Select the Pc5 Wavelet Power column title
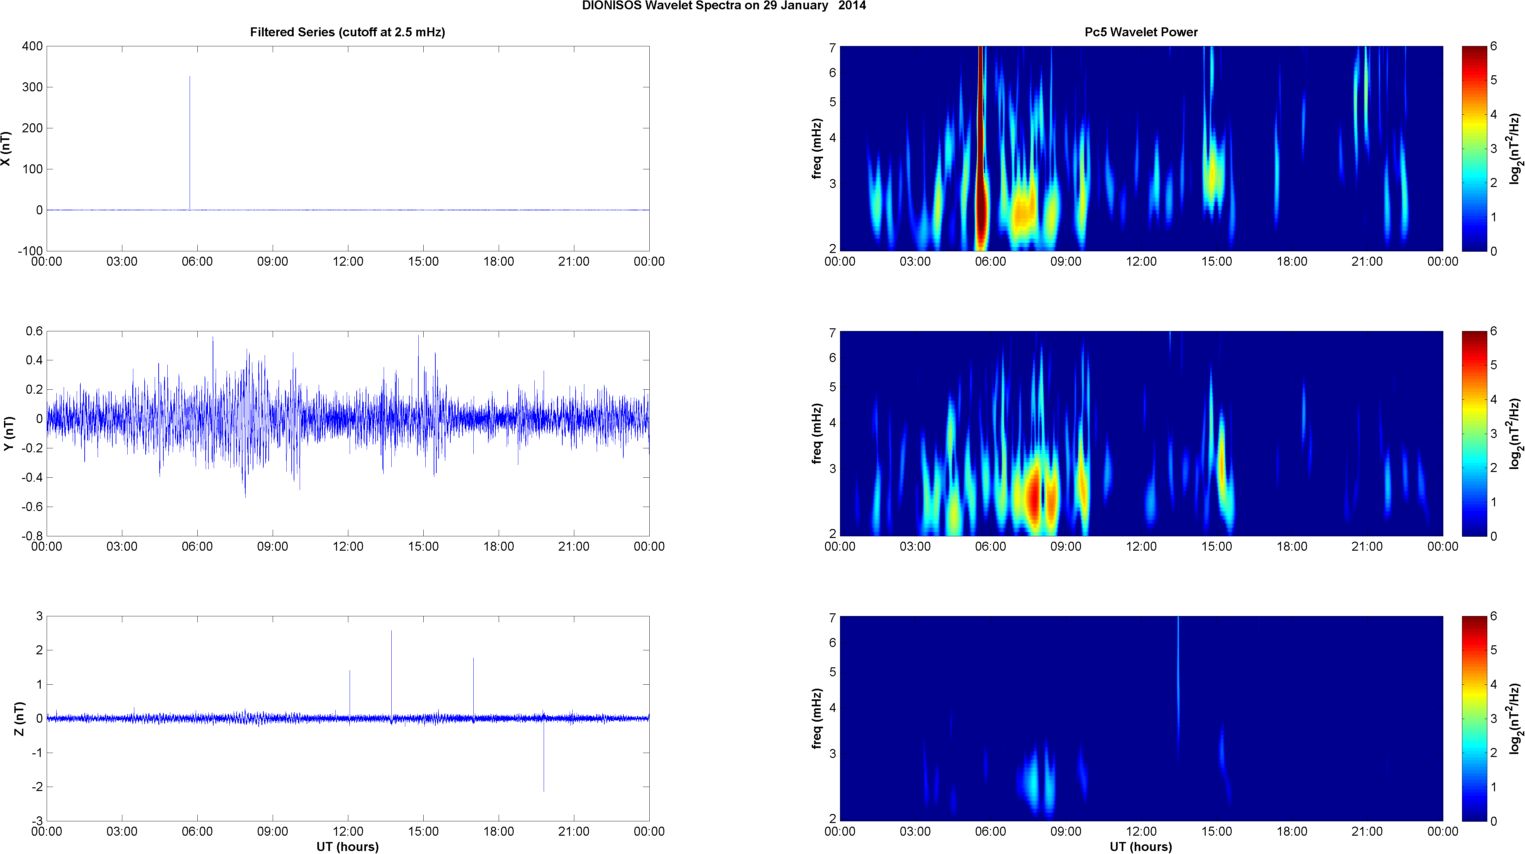The height and width of the screenshot is (854, 1525). tap(1141, 32)
